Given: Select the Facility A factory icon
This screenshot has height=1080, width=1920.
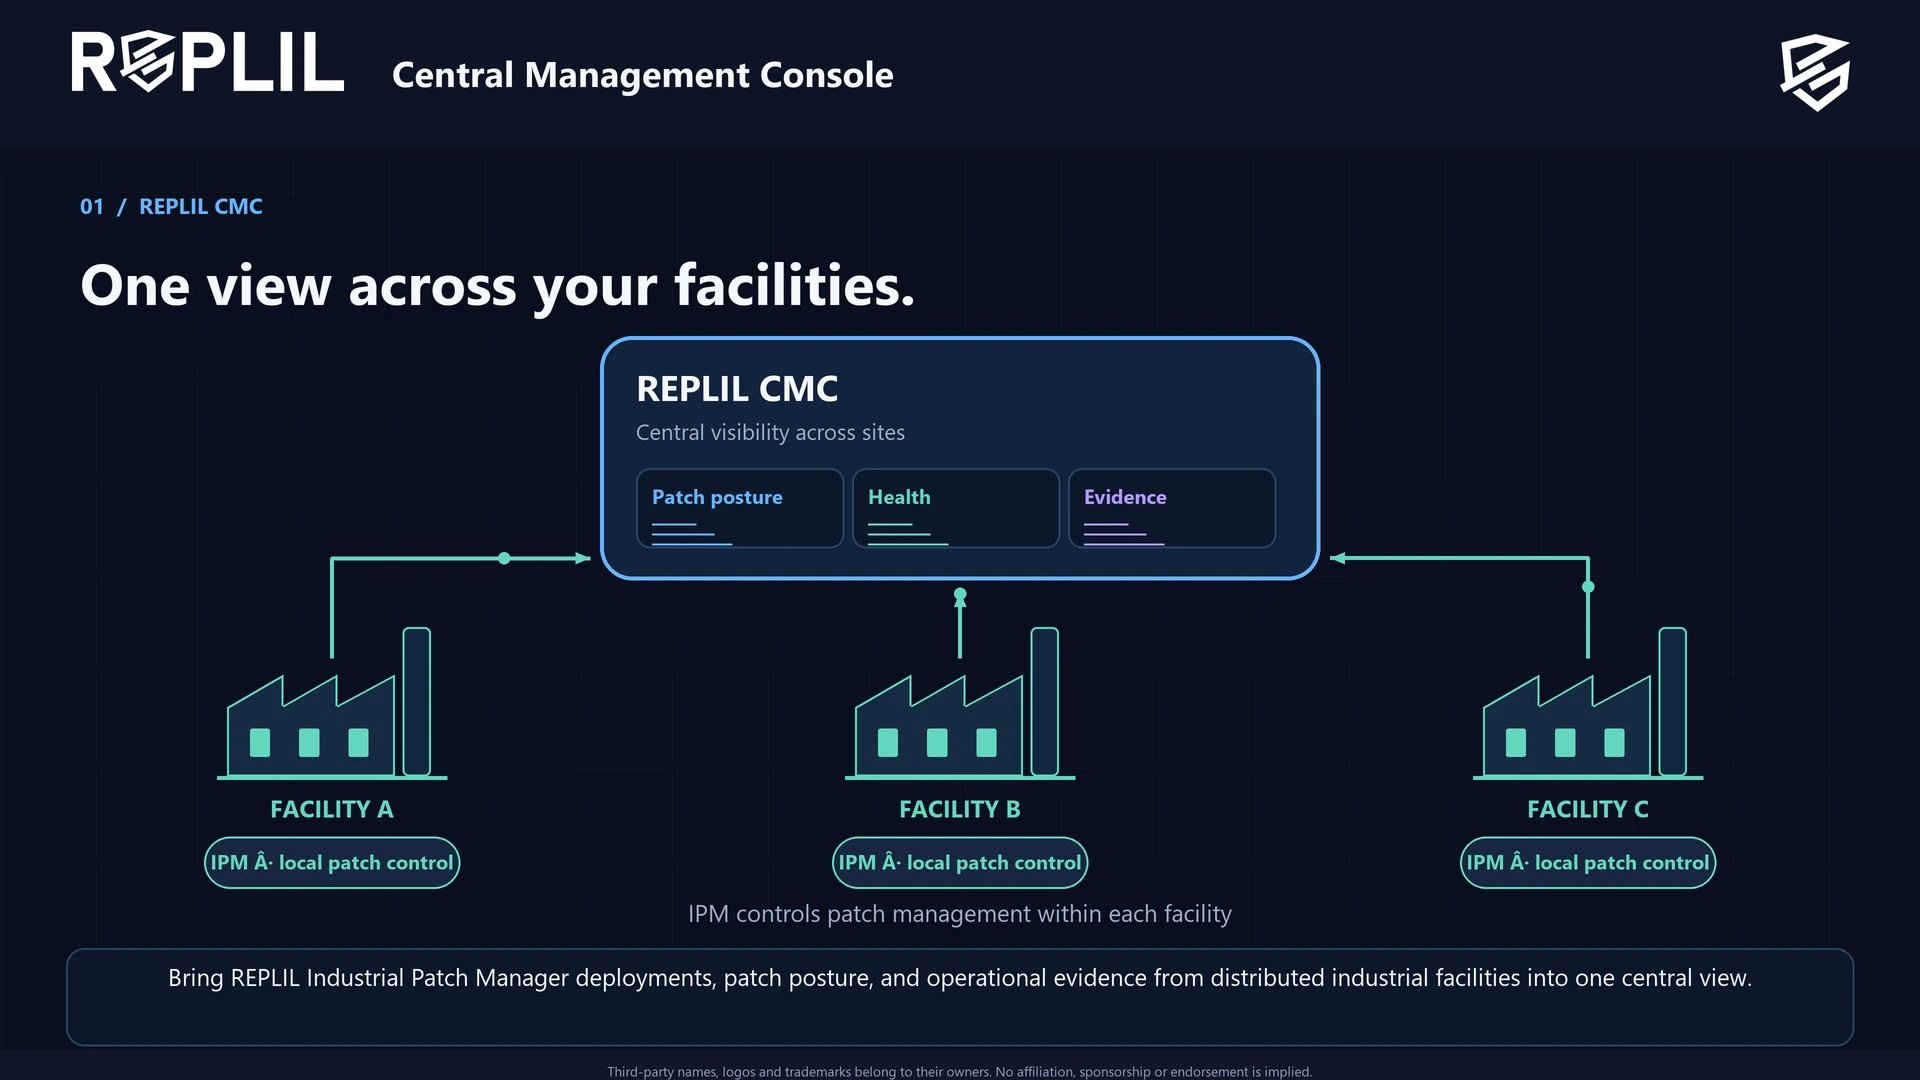Looking at the screenshot, I should [332, 703].
